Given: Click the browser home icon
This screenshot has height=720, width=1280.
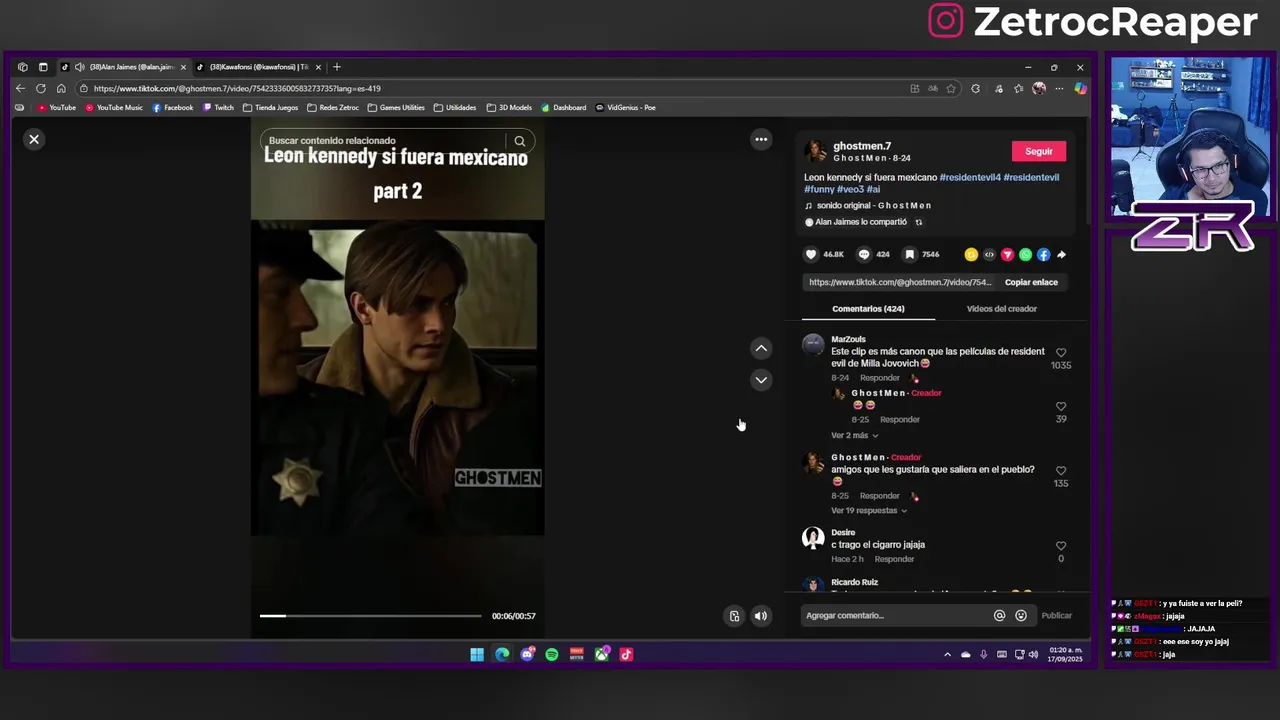Looking at the screenshot, I should tap(61, 88).
